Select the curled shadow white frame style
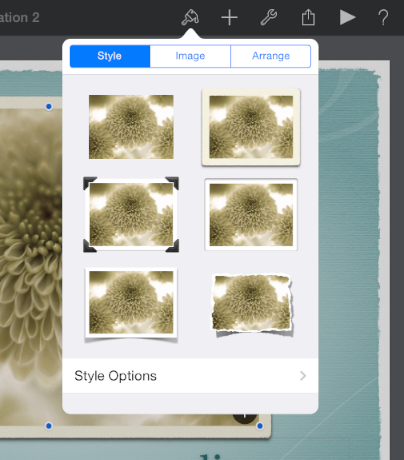Screen dimensions: 404x460 coord(131,303)
